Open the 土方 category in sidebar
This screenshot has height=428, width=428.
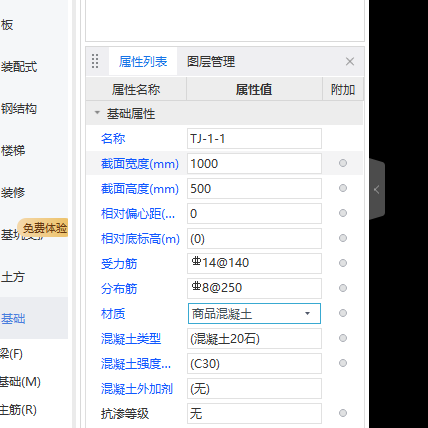[x=13, y=277]
